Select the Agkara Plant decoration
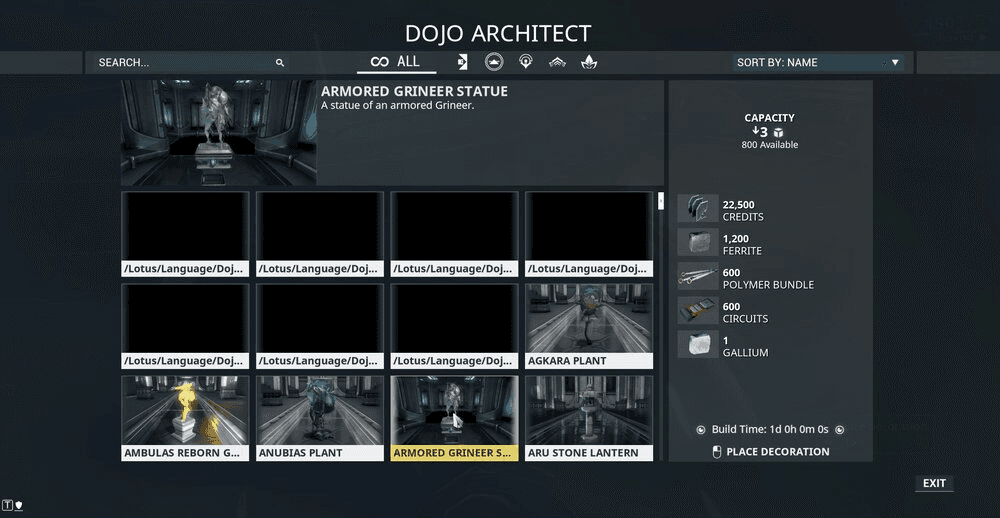 point(589,326)
